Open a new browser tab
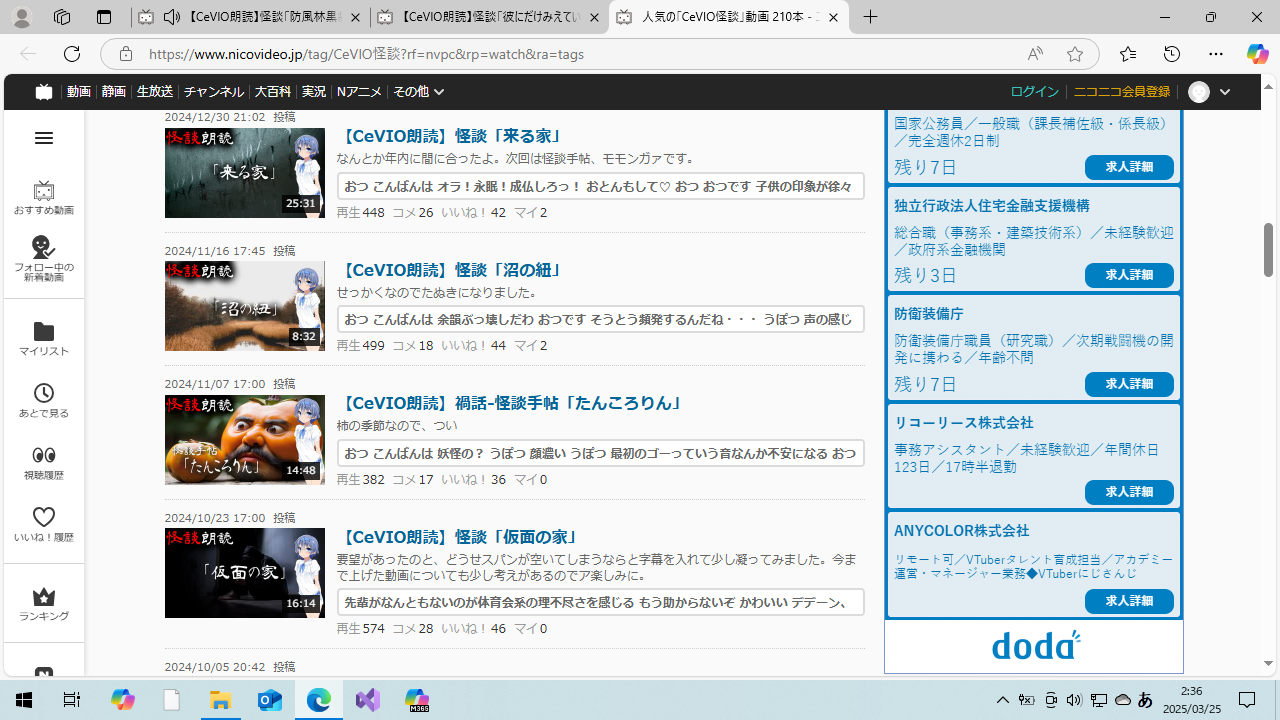This screenshot has width=1280, height=720. [871, 17]
